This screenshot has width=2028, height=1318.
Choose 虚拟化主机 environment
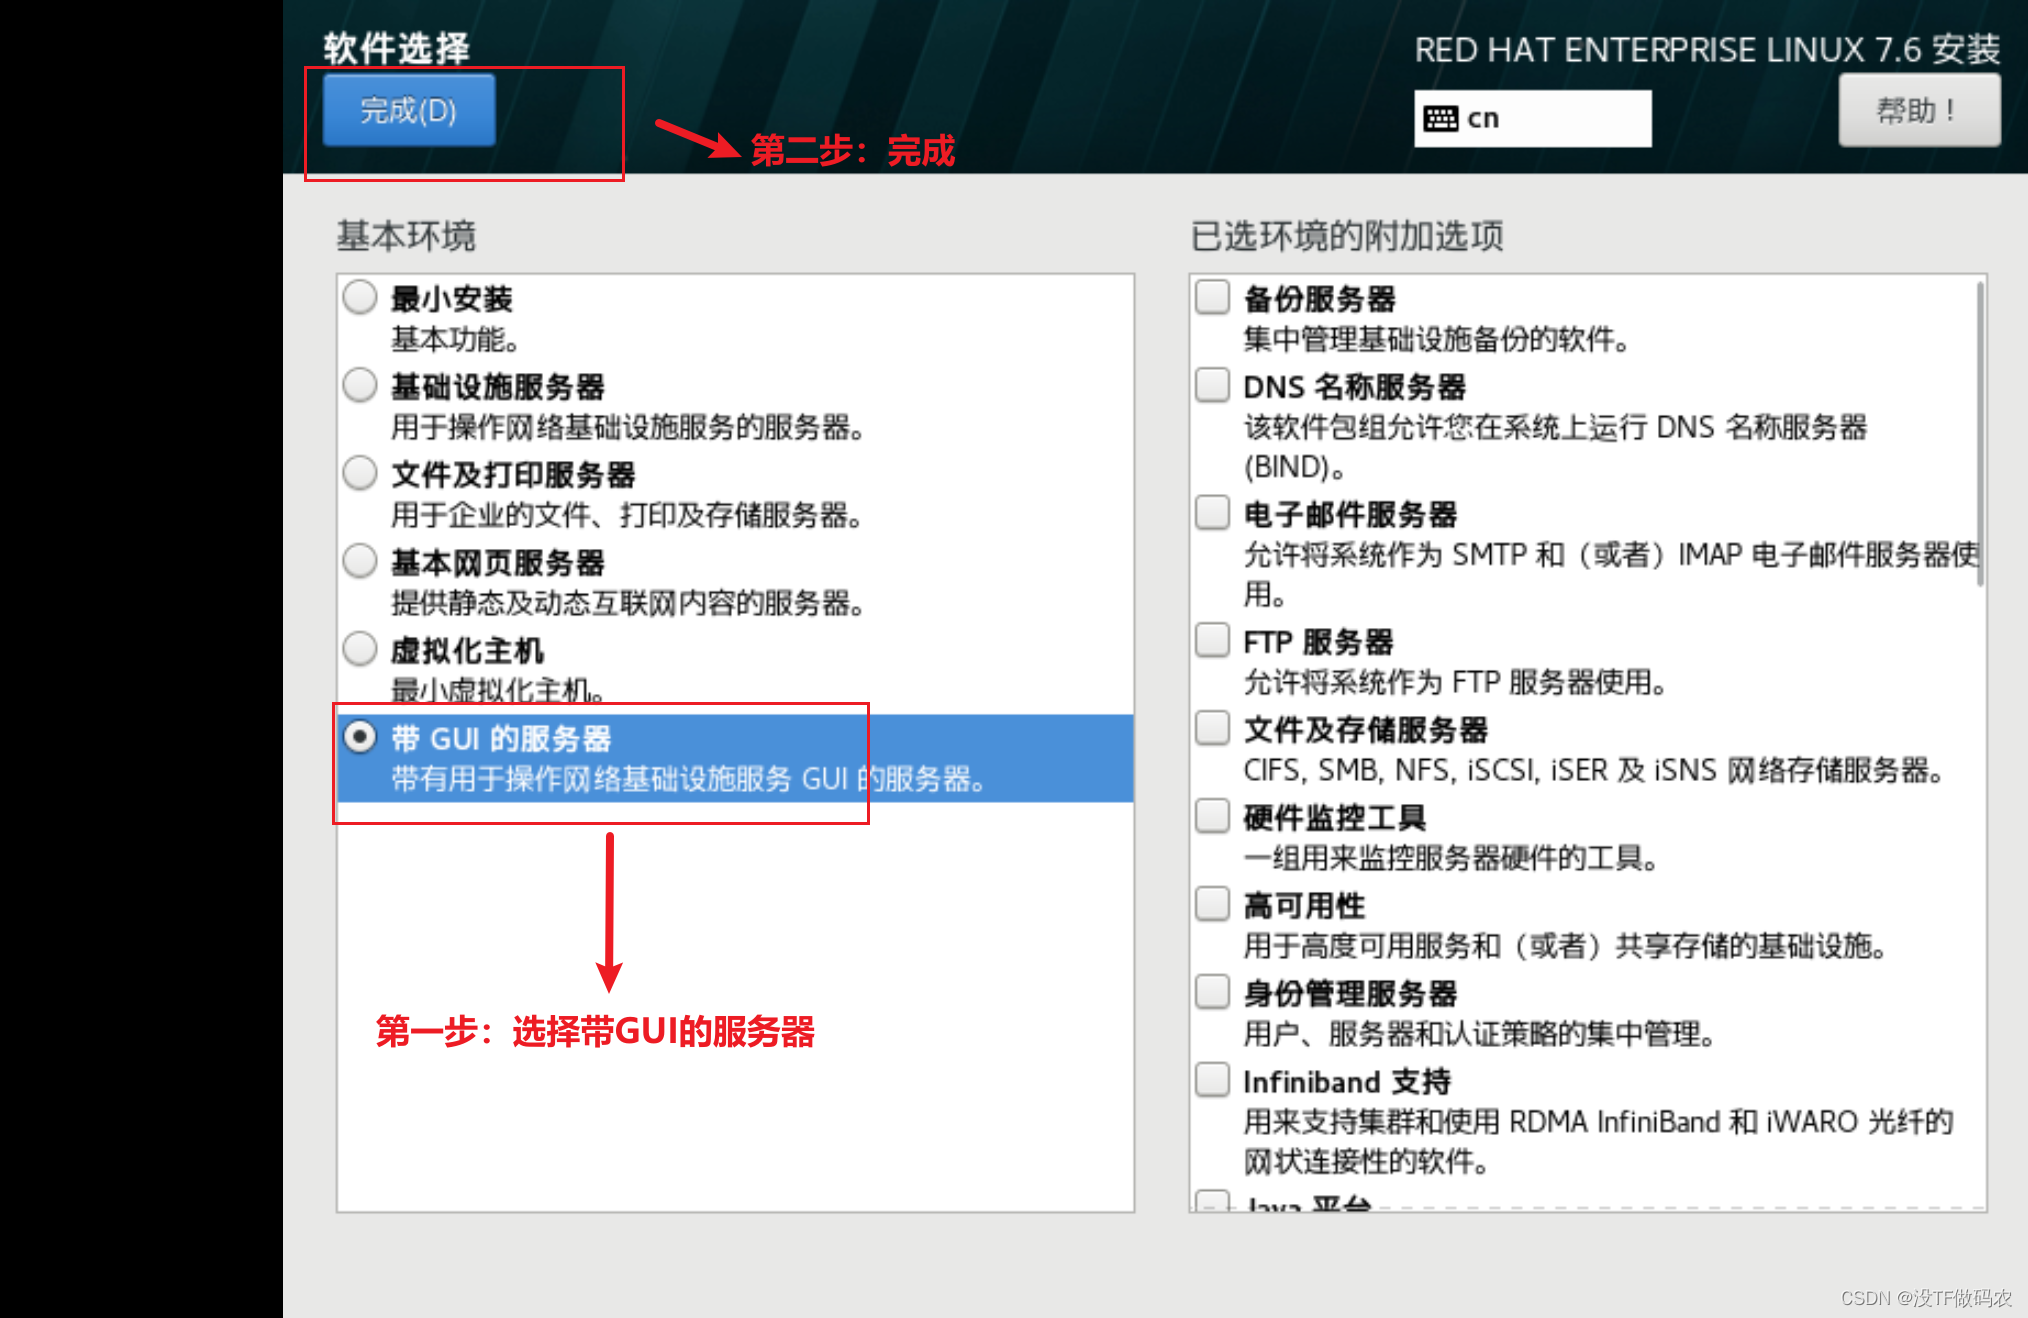[x=360, y=649]
